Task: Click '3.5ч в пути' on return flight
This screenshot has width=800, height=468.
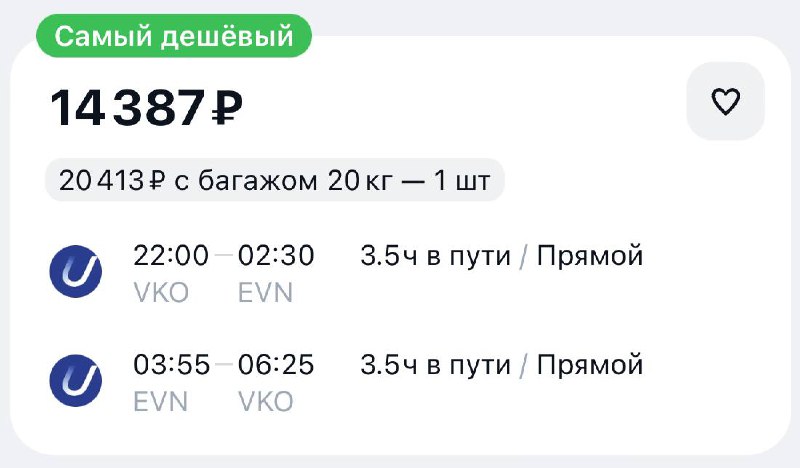Action: [434, 366]
